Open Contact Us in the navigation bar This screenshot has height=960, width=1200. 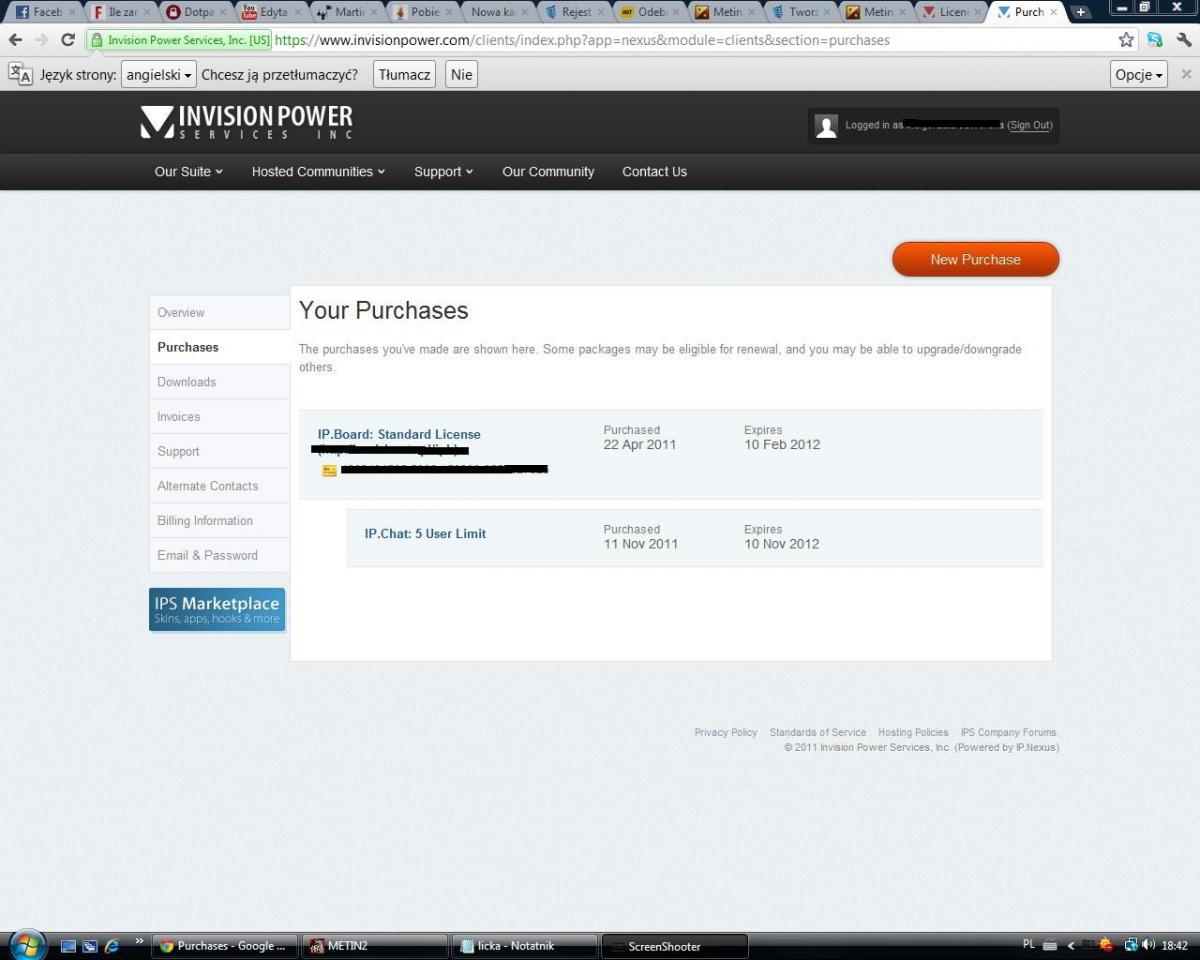click(654, 172)
